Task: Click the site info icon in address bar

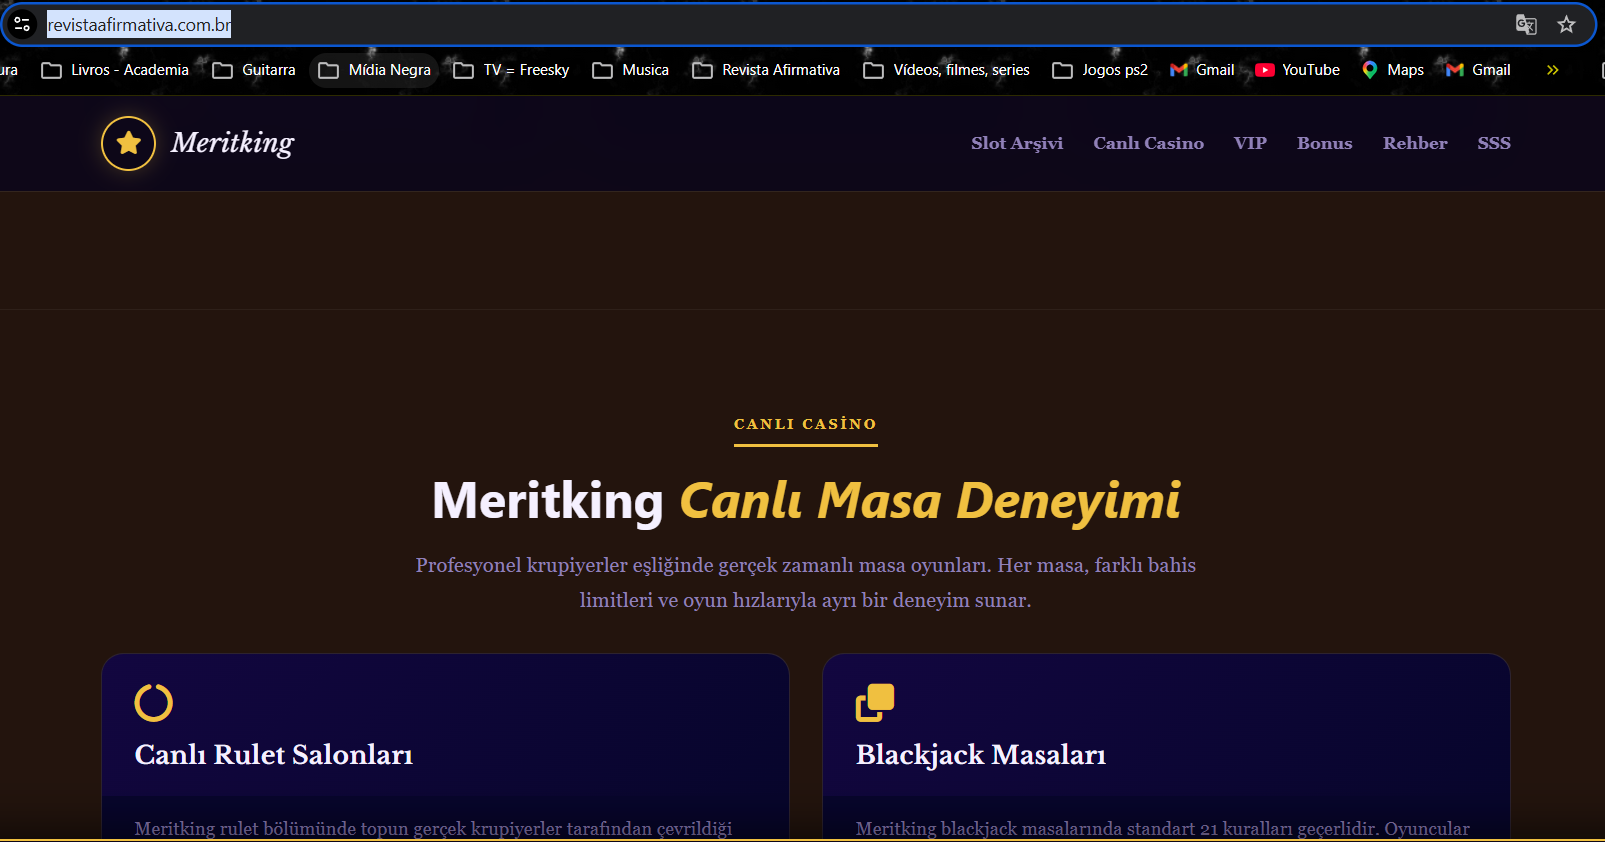Action: point(22,24)
